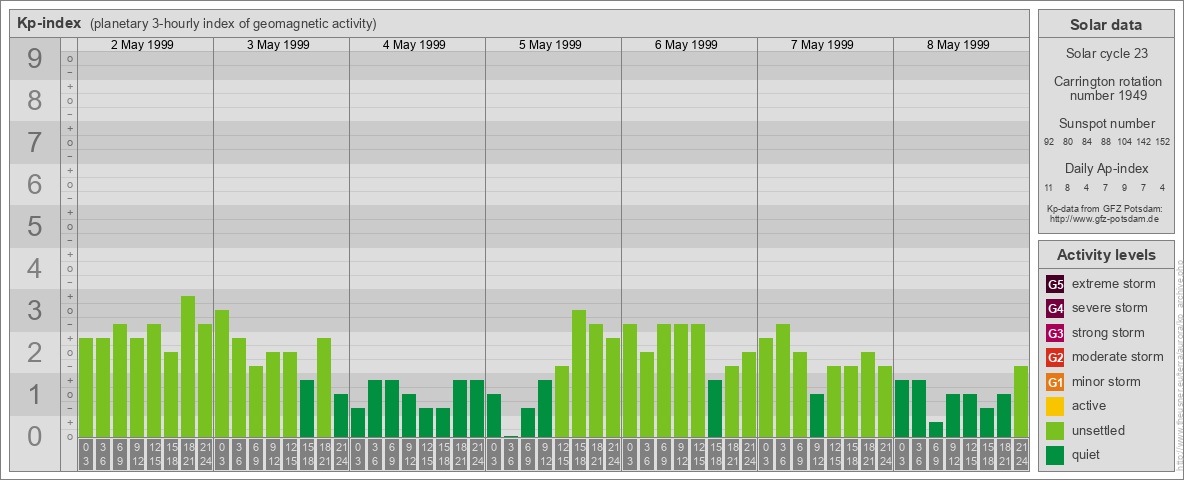
Task: Click the moderate storm legend label
Action: point(1118,357)
